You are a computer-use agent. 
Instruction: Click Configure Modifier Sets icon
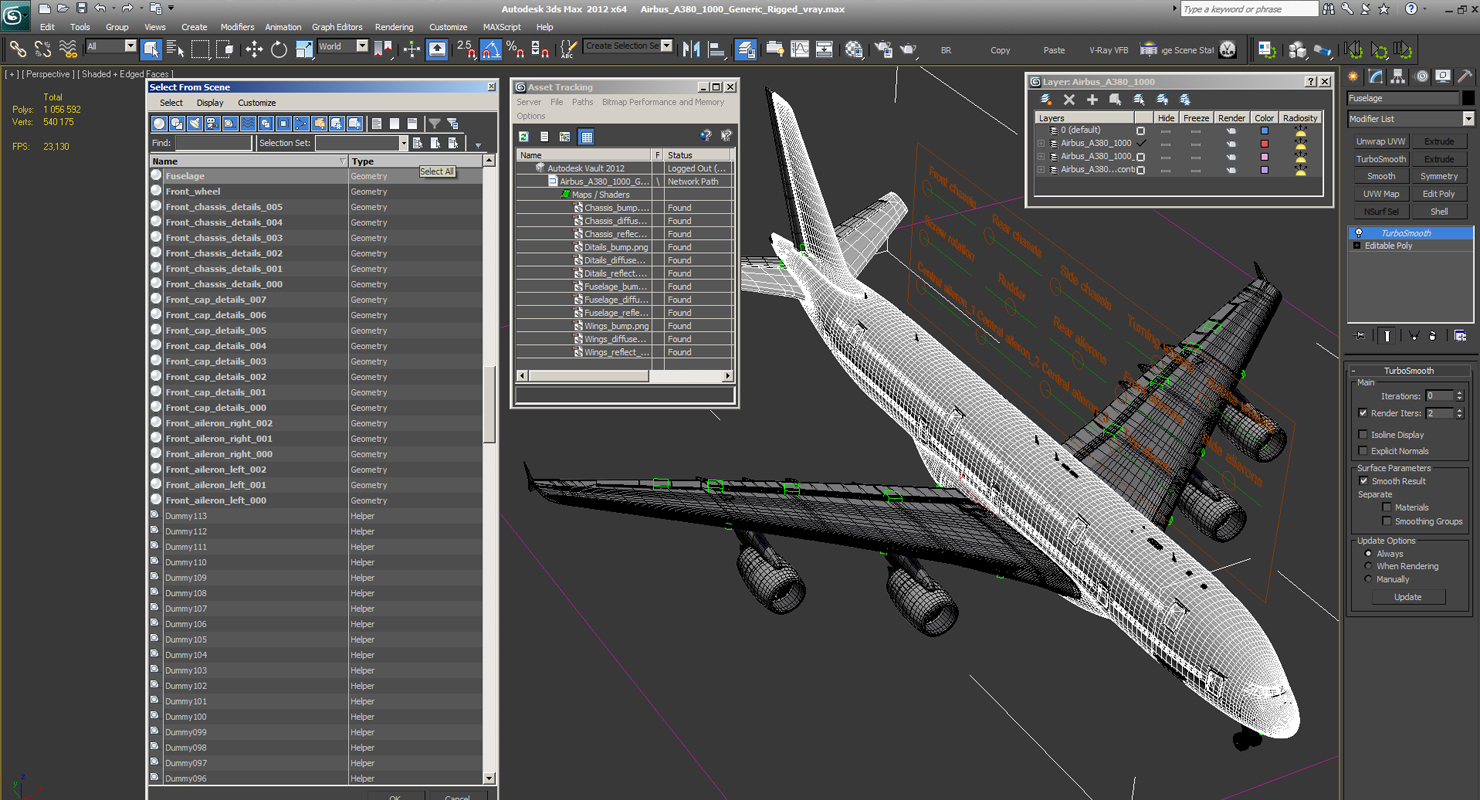click(x=1460, y=336)
